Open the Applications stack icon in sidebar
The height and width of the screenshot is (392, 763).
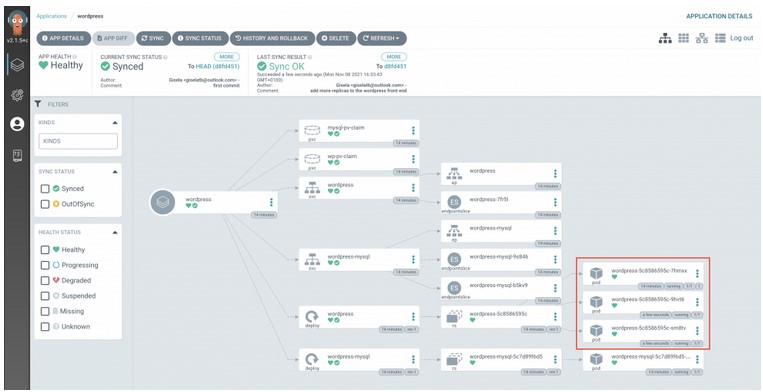coord(17,65)
